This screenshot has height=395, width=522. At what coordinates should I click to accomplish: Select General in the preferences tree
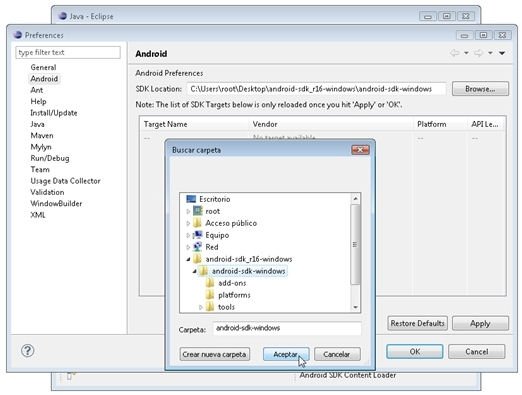(x=43, y=67)
